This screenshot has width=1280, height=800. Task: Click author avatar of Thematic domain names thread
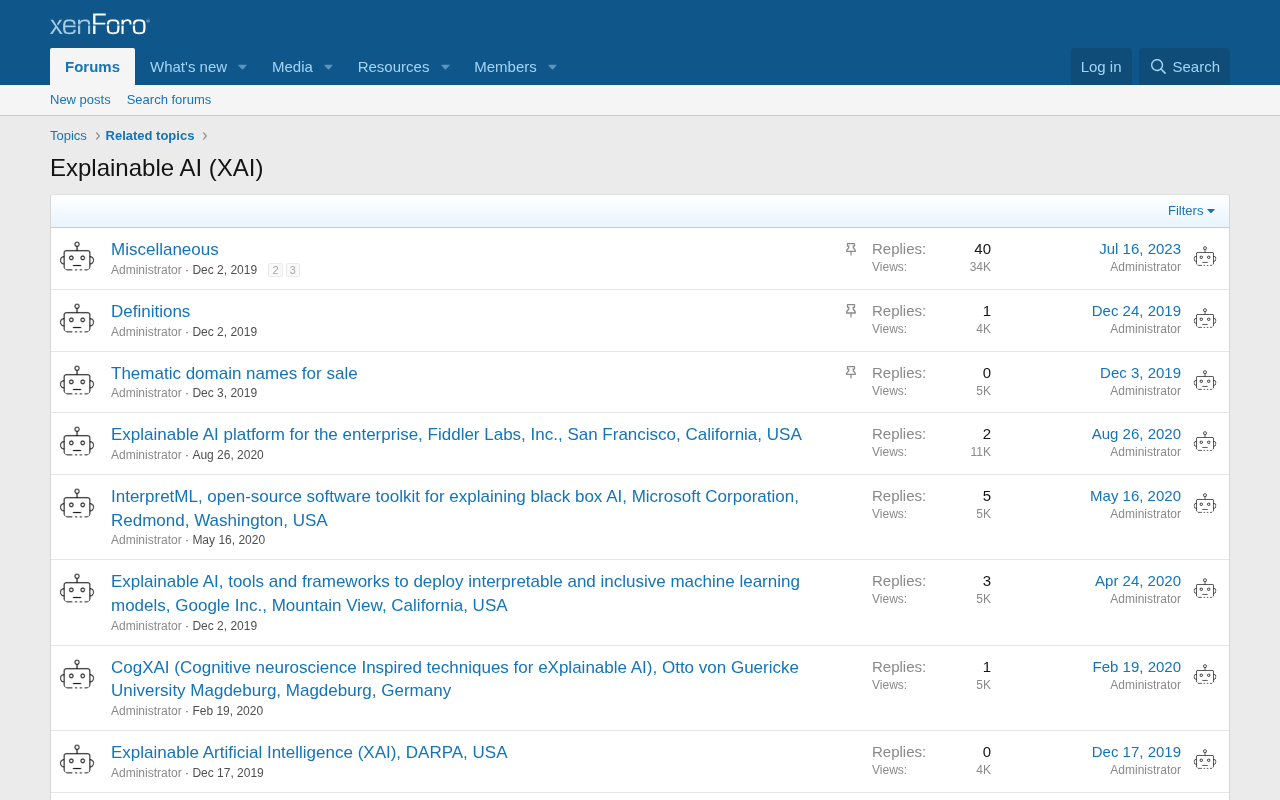coord(77,382)
